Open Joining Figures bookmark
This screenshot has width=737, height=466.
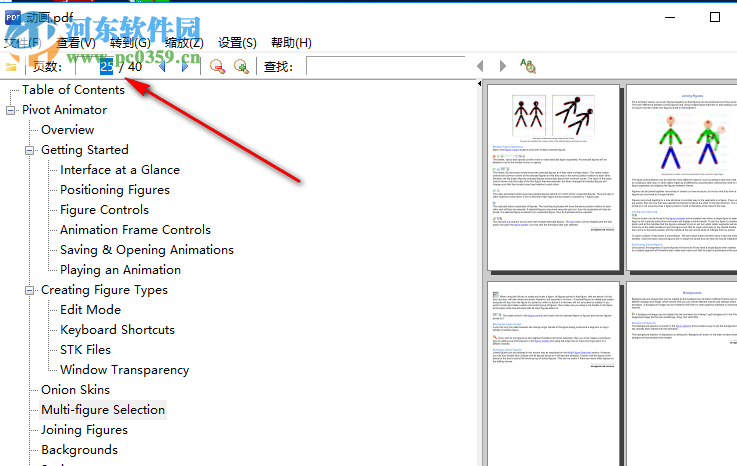[x=84, y=430]
